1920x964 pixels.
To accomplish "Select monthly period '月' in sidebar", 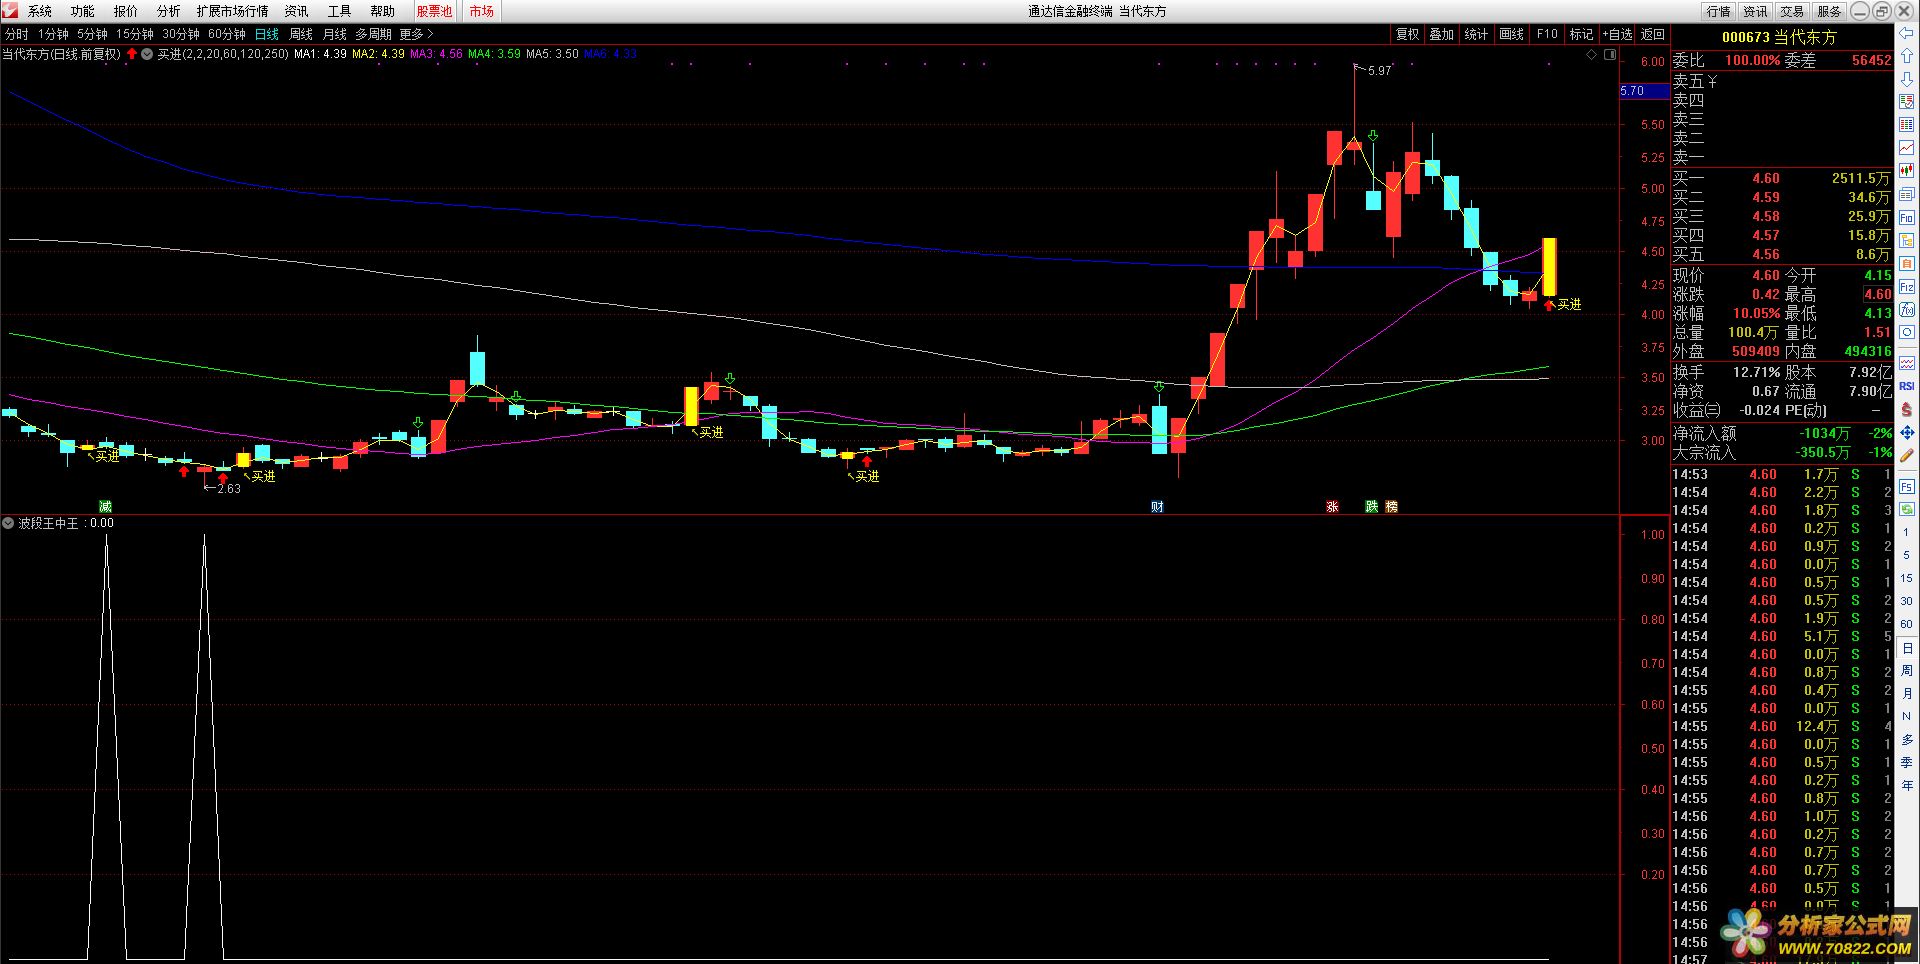I will point(1907,693).
